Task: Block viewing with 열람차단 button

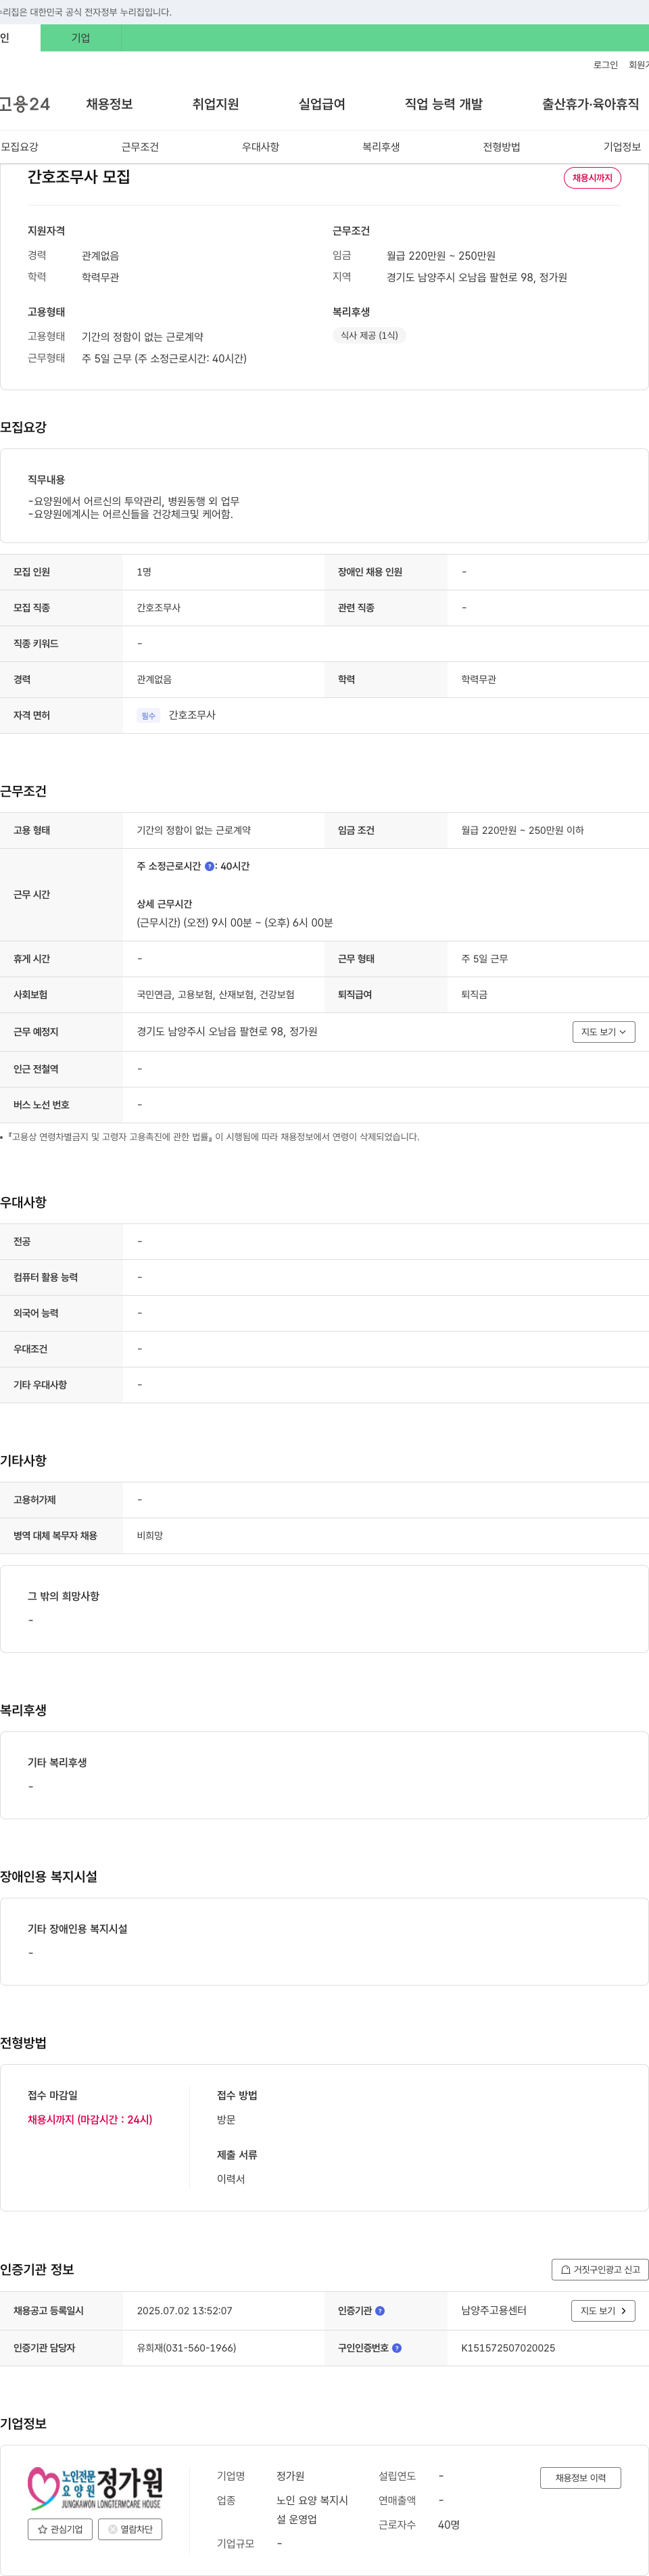Action: click(x=130, y=2529)
